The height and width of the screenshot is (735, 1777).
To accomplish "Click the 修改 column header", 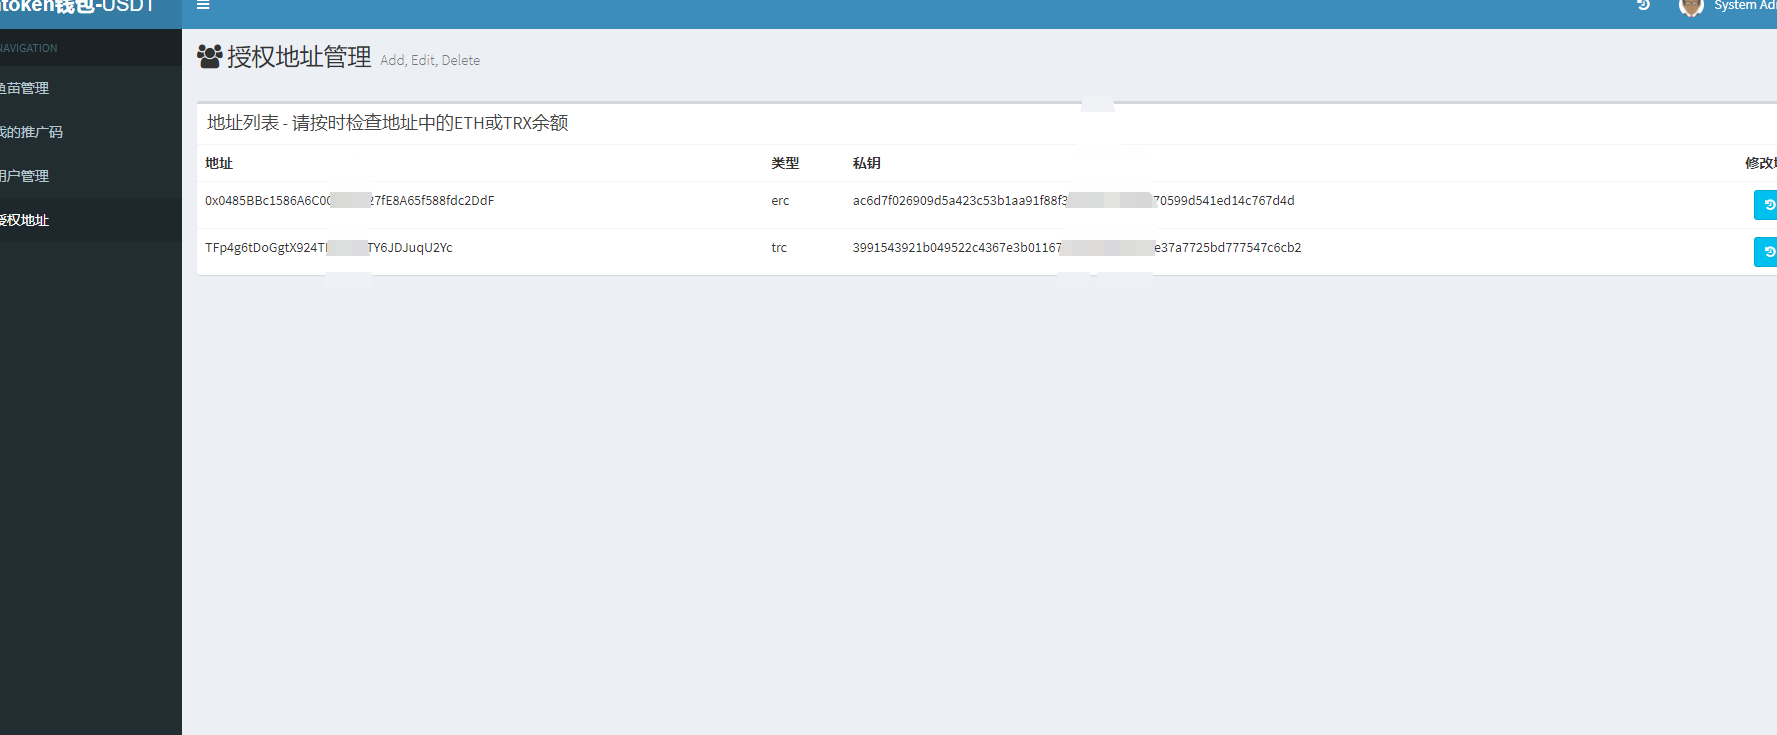I will 1760,163.
